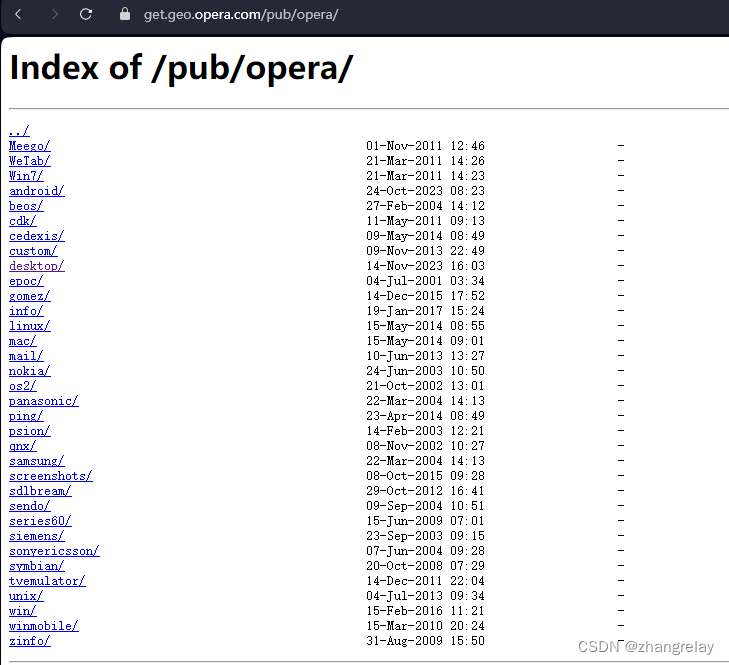Open the info/ directory link
Image resolution: width=729 pixels, height=665 pixels.
tap(26, 311)
